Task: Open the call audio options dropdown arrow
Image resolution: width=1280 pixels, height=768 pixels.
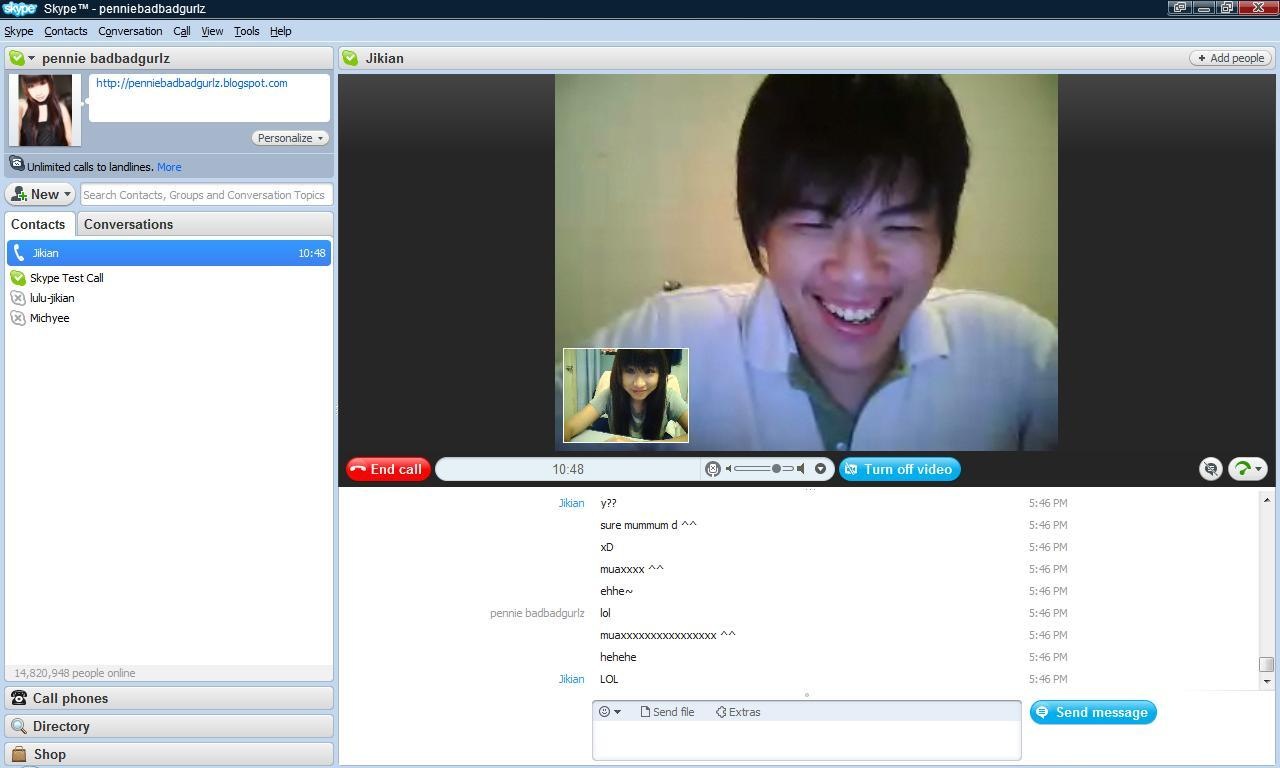Action: pyautogui.click(x=820, y=469)
